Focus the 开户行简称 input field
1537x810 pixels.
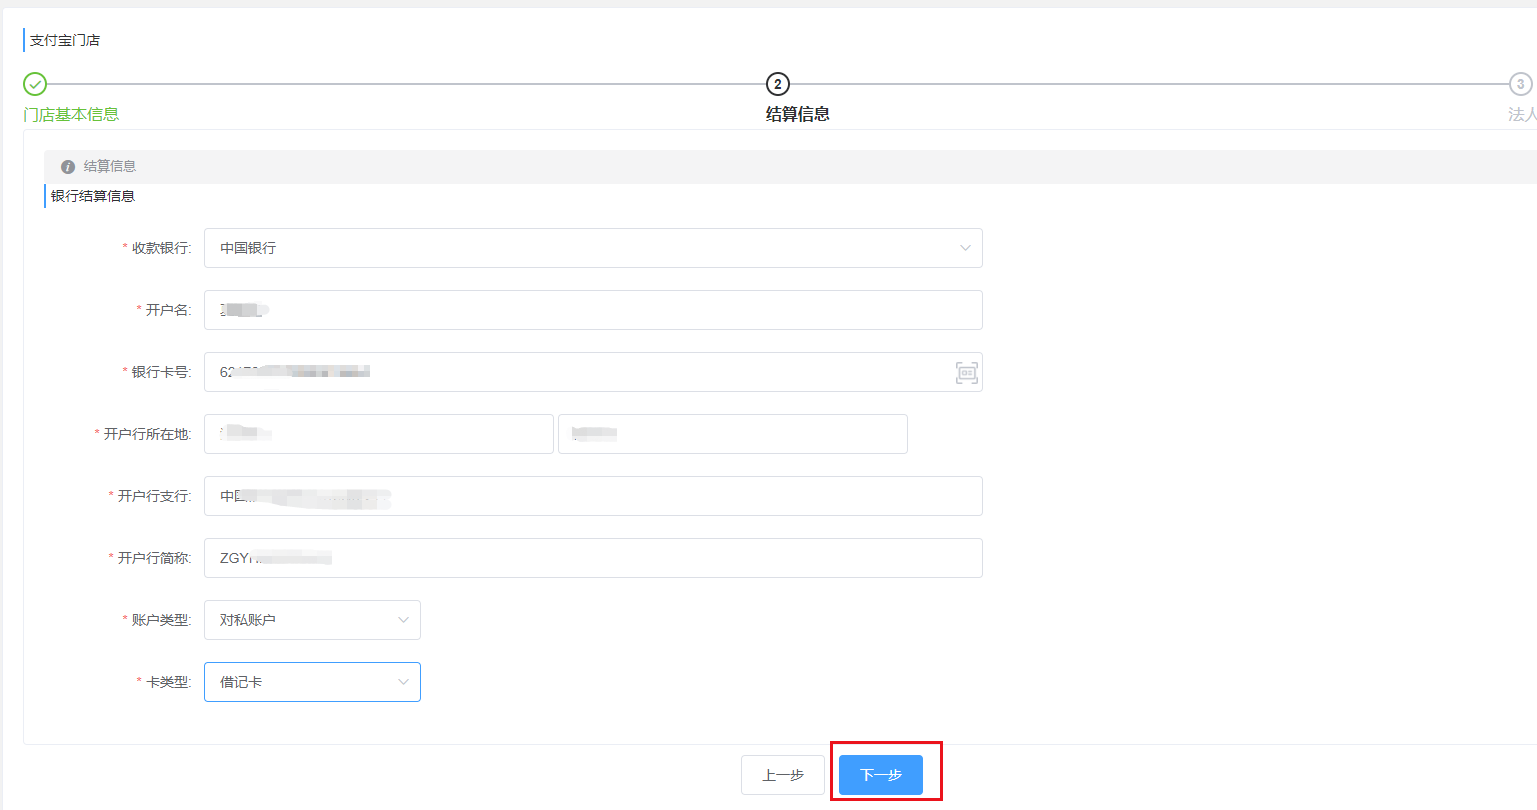pos(593,558)
